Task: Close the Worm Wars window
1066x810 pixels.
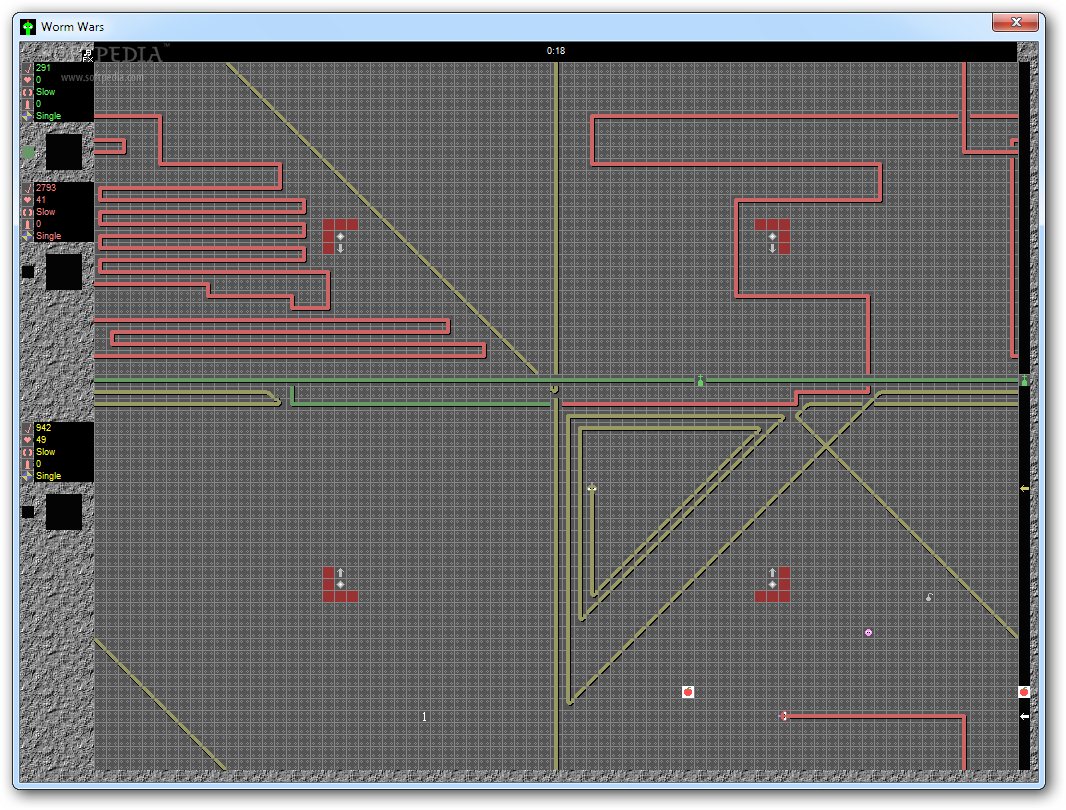Action: 1016,22
